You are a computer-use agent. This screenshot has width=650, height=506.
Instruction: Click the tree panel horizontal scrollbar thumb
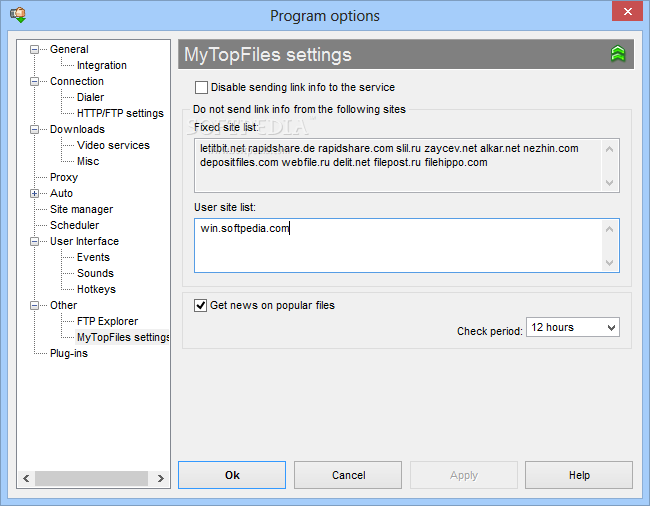coord(91,478)
